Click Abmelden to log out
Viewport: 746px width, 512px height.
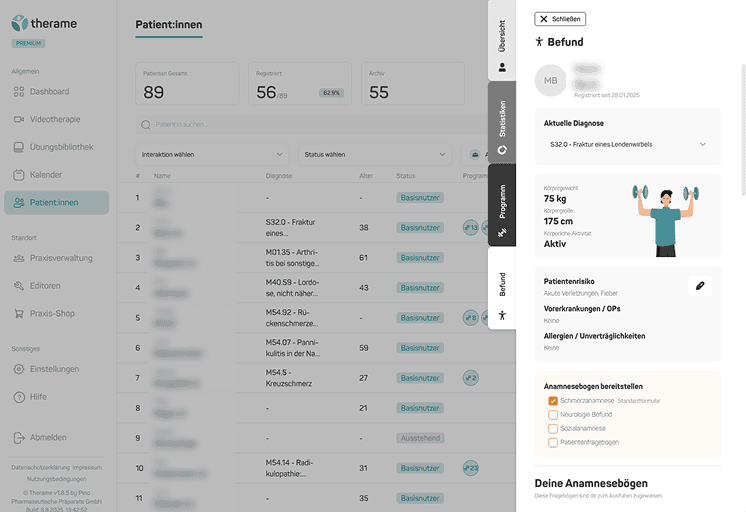pyautogui.click(x=48, y=437)
